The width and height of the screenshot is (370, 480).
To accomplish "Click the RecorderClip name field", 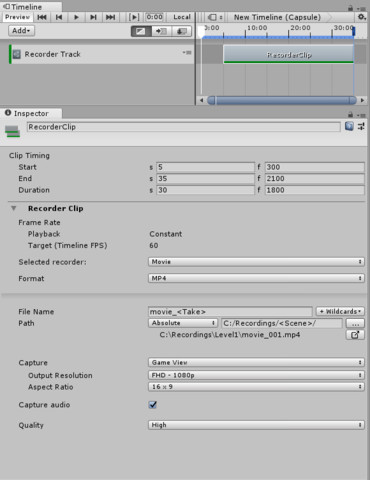I will pos(183,127).
